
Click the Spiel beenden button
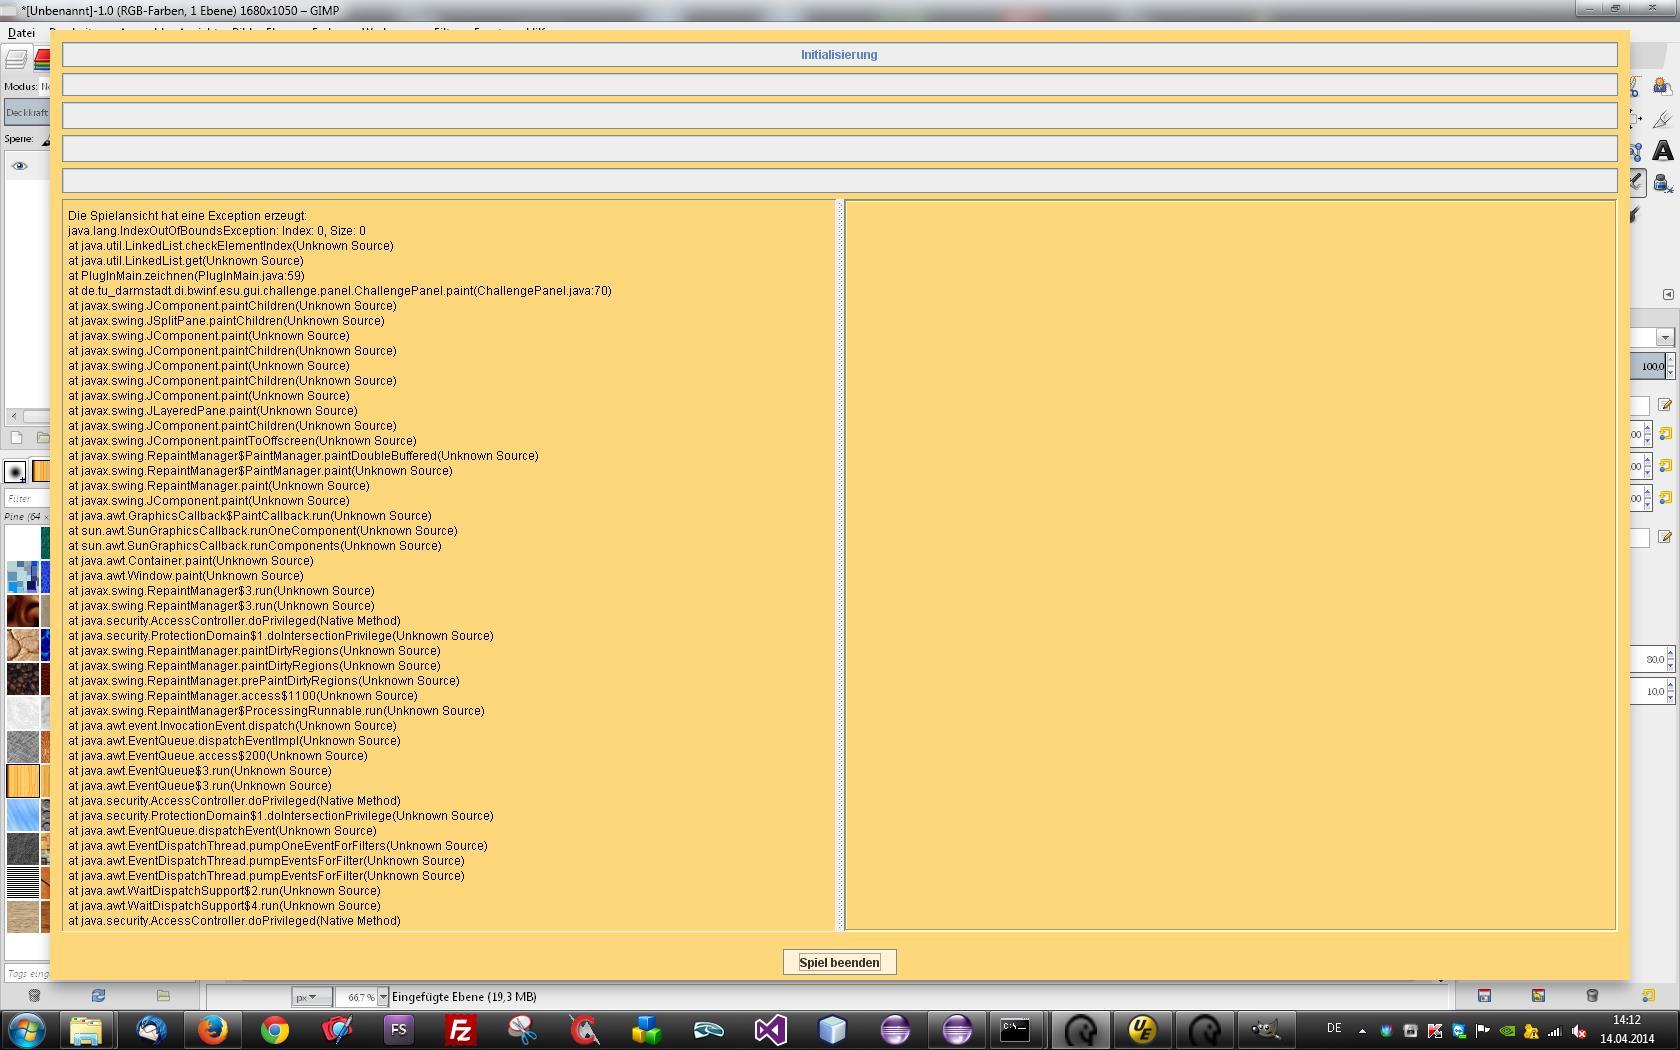(839, 962)
